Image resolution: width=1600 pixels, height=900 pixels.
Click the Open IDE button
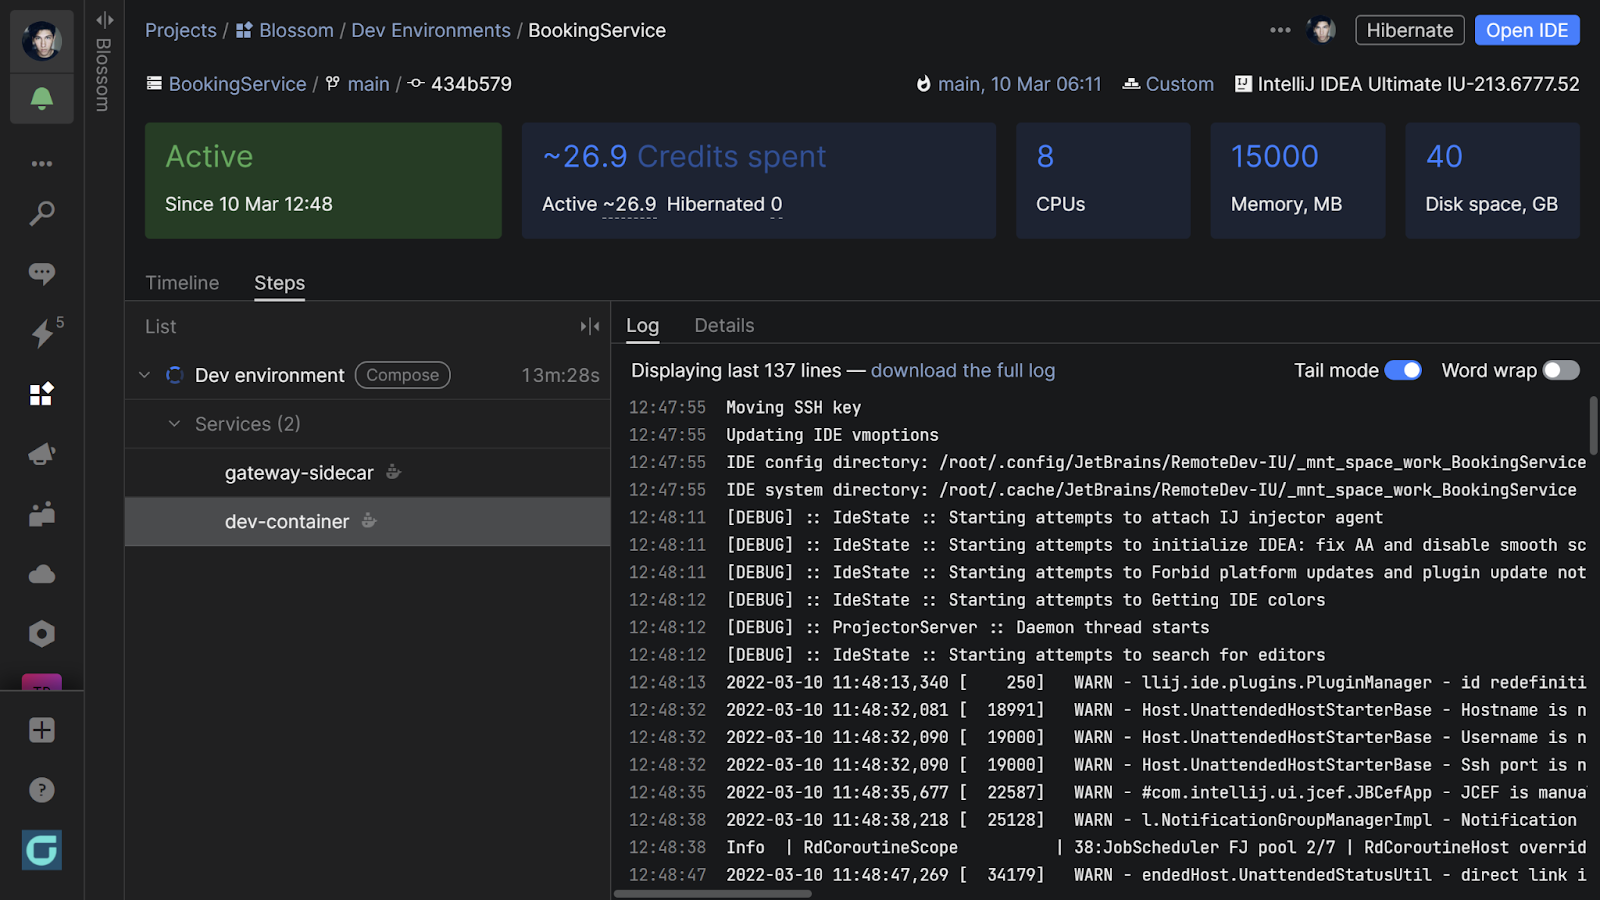pyautogui.click(x=1527, y=30)
